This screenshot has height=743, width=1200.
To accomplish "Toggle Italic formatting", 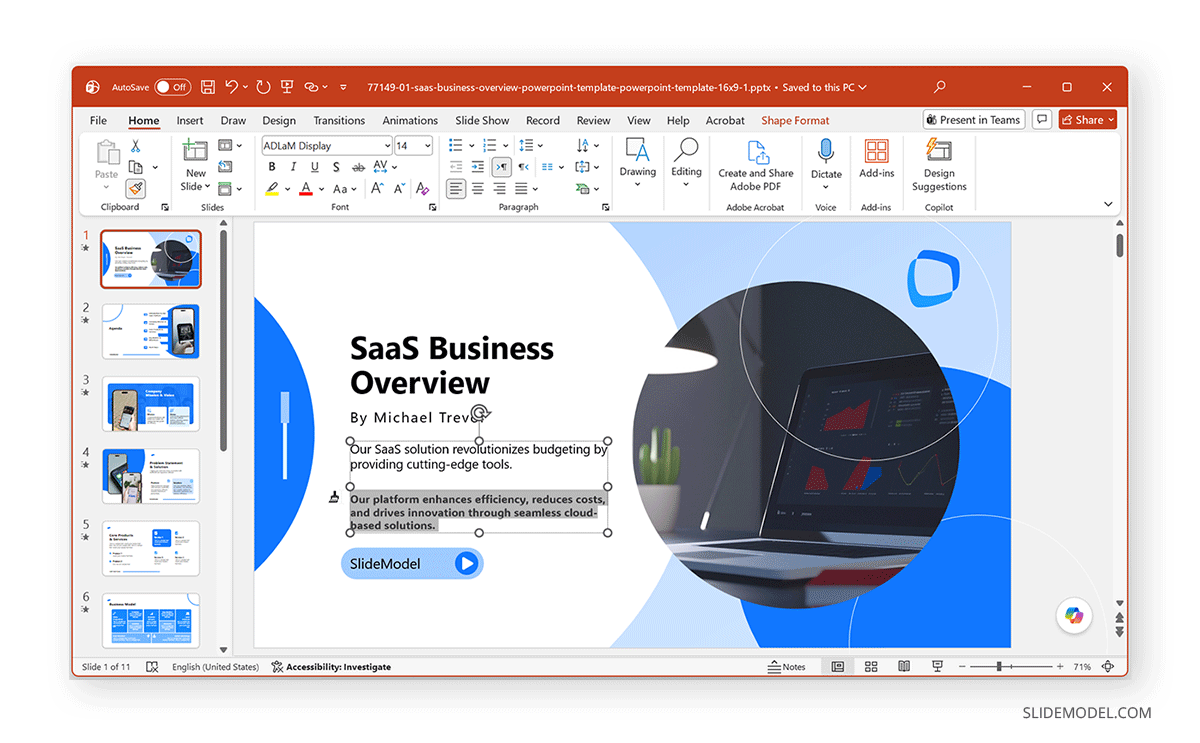I will coord(293,167).
